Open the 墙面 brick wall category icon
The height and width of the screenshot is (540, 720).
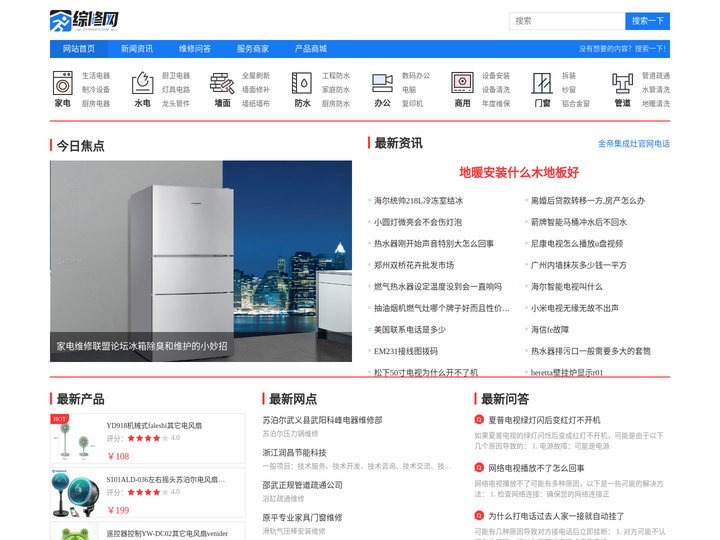(222, 83)
